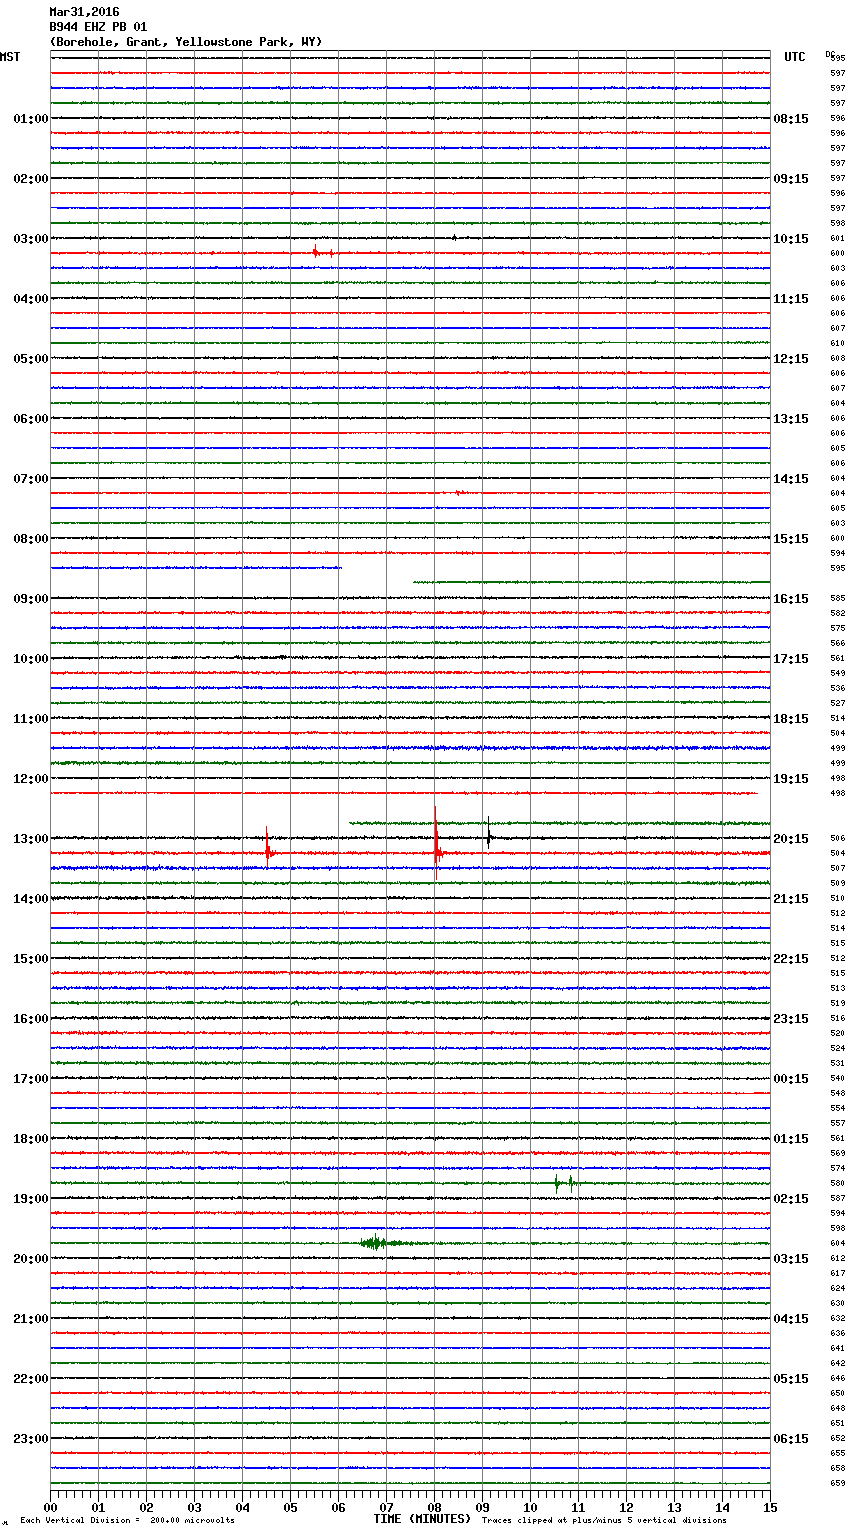Viewport: 850px width, 1534px height.
Task: Click the small black blip on 03:00 trace near minute 8.5
Action: [x=454, y=237]
